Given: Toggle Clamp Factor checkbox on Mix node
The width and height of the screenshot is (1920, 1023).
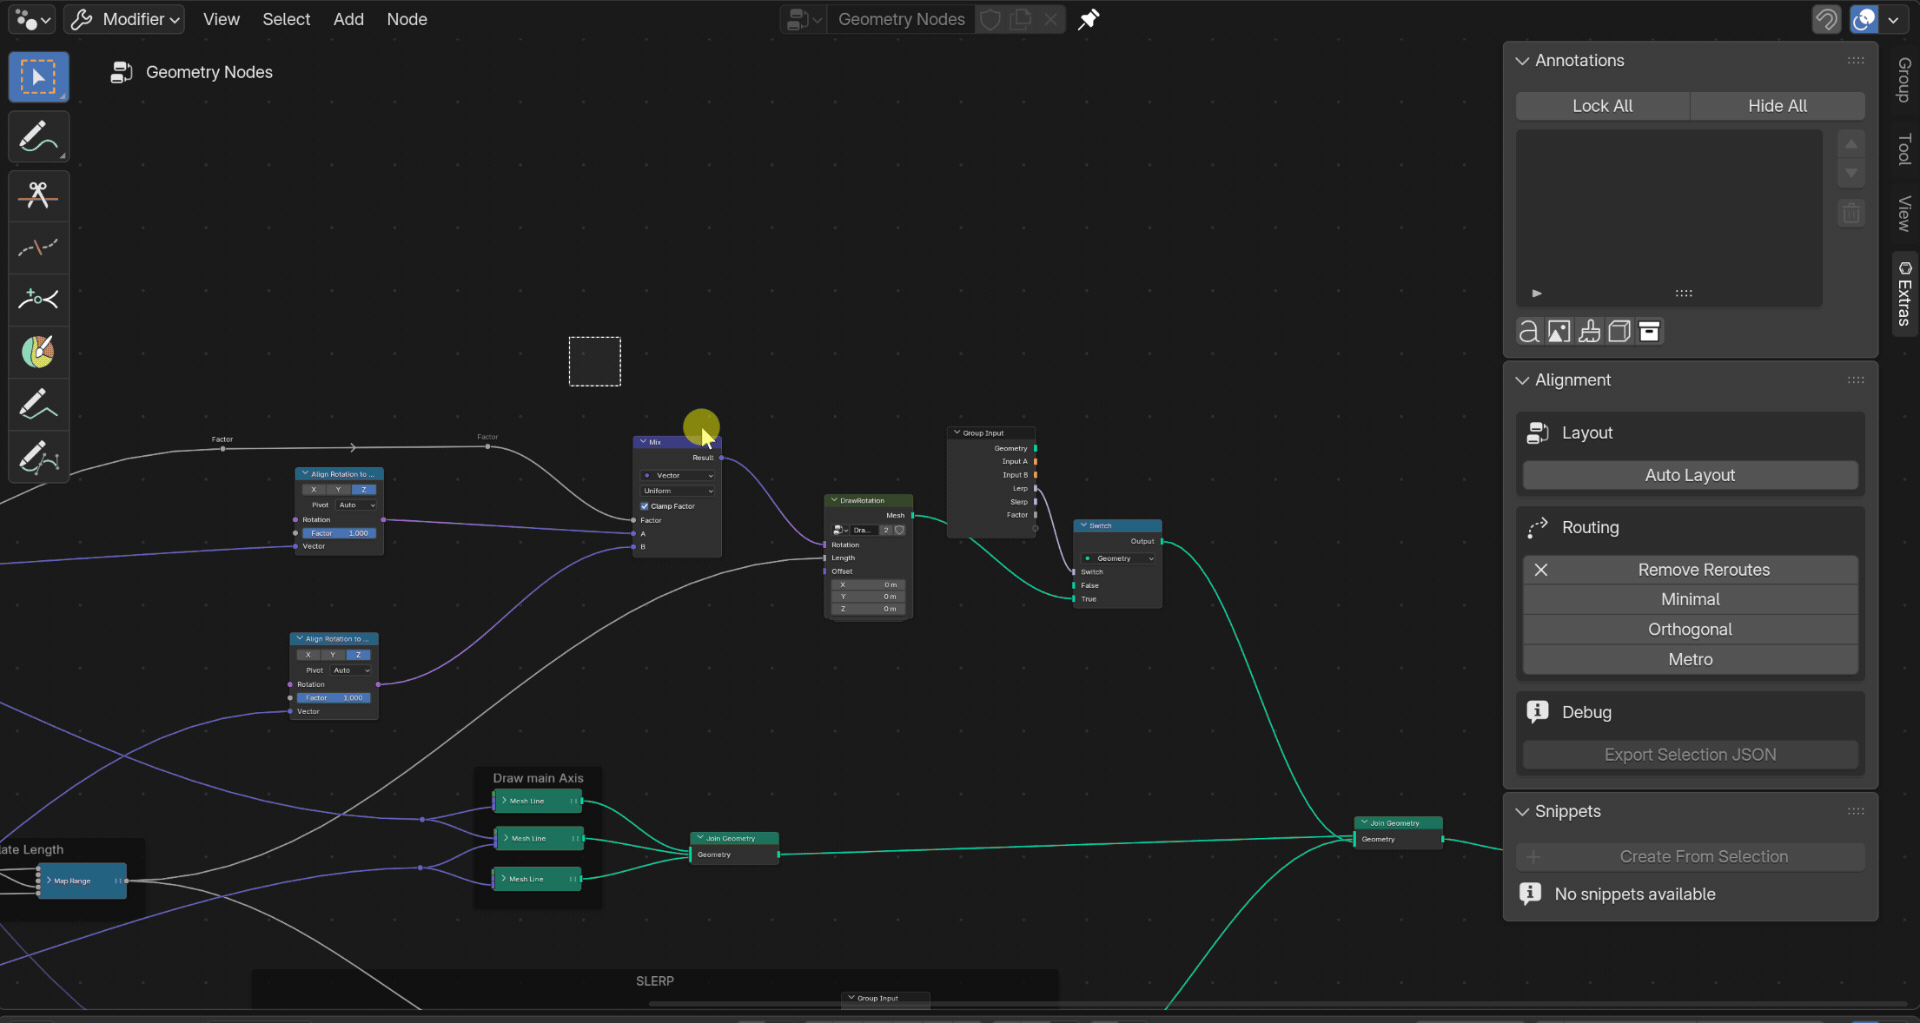Looking at the screenshot, I should (x=644, y=506).
